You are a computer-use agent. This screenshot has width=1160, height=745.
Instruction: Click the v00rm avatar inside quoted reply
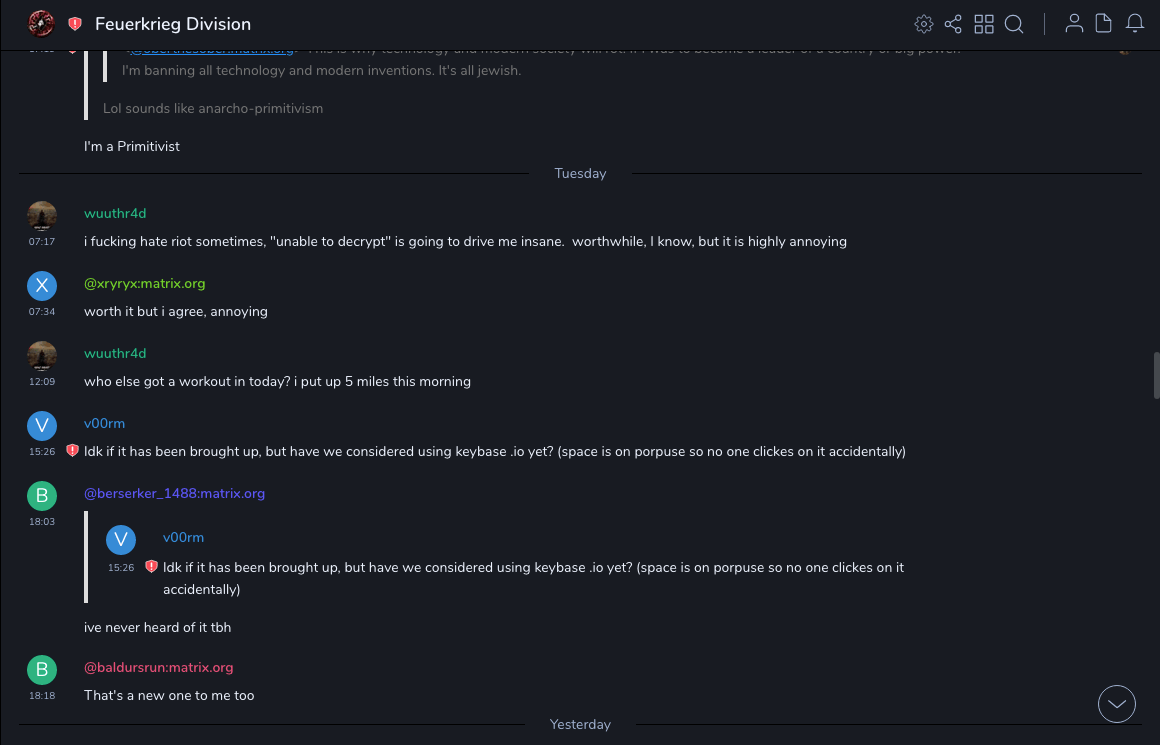[x=121, y=540]
